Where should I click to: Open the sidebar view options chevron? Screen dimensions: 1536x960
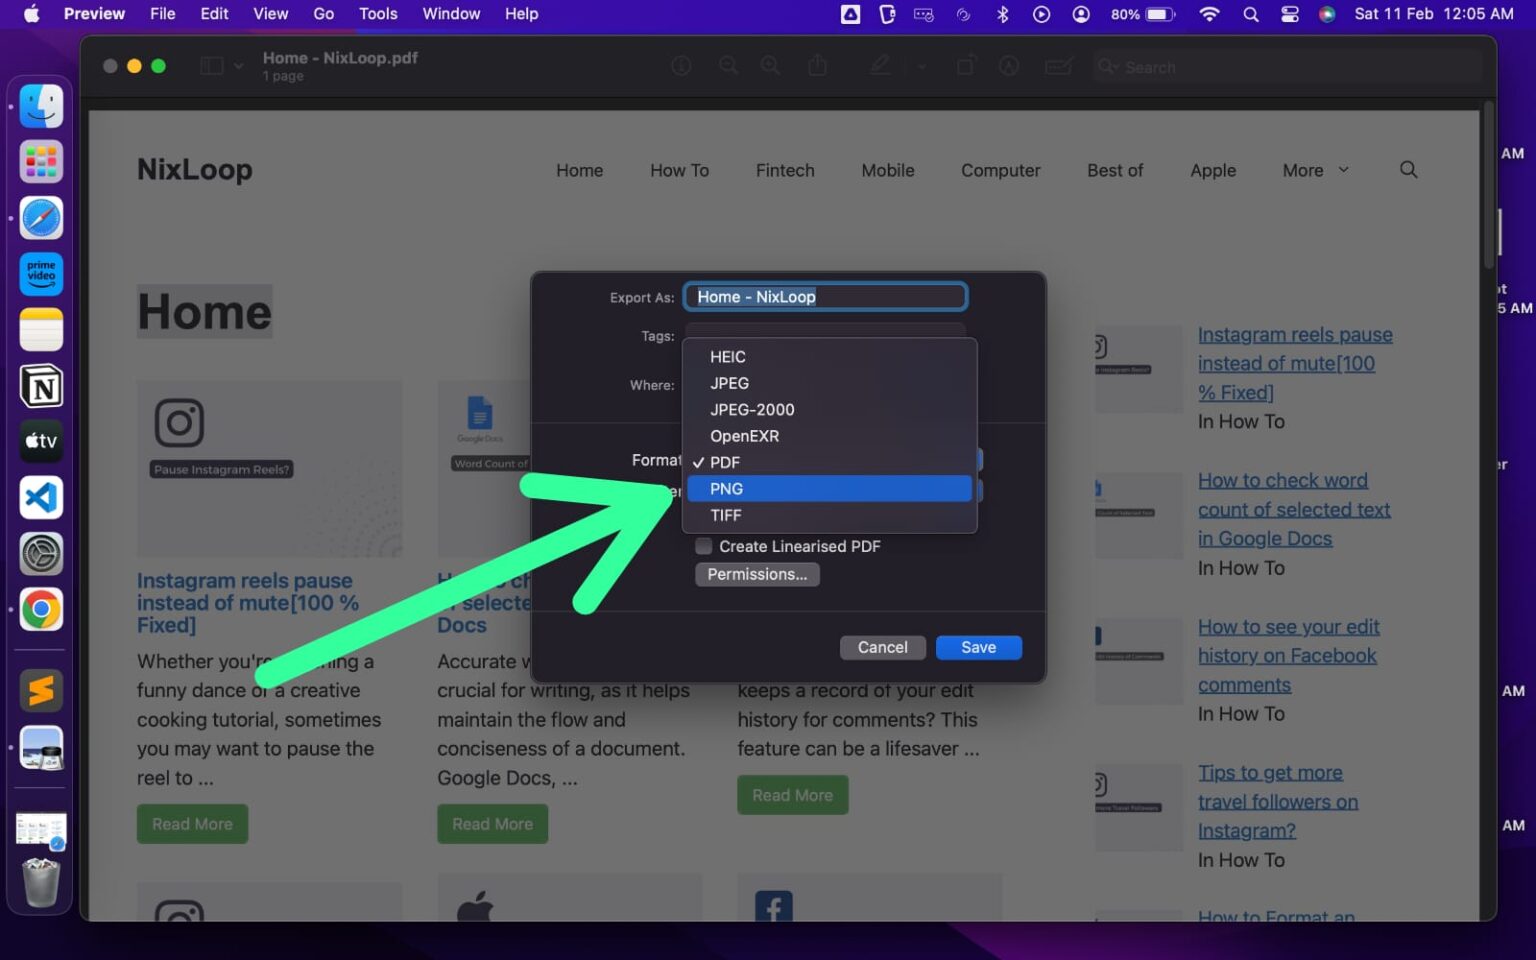[238, 66]
